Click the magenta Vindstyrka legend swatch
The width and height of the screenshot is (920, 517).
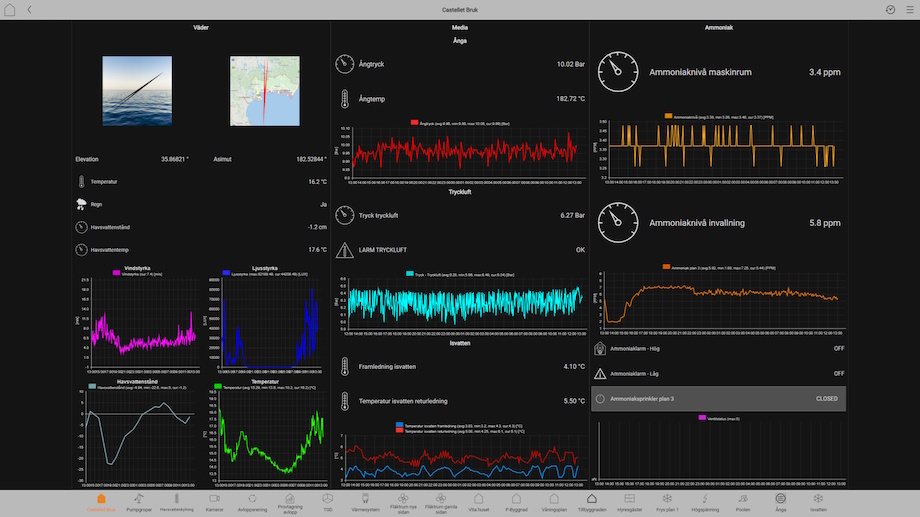point(116,272)
